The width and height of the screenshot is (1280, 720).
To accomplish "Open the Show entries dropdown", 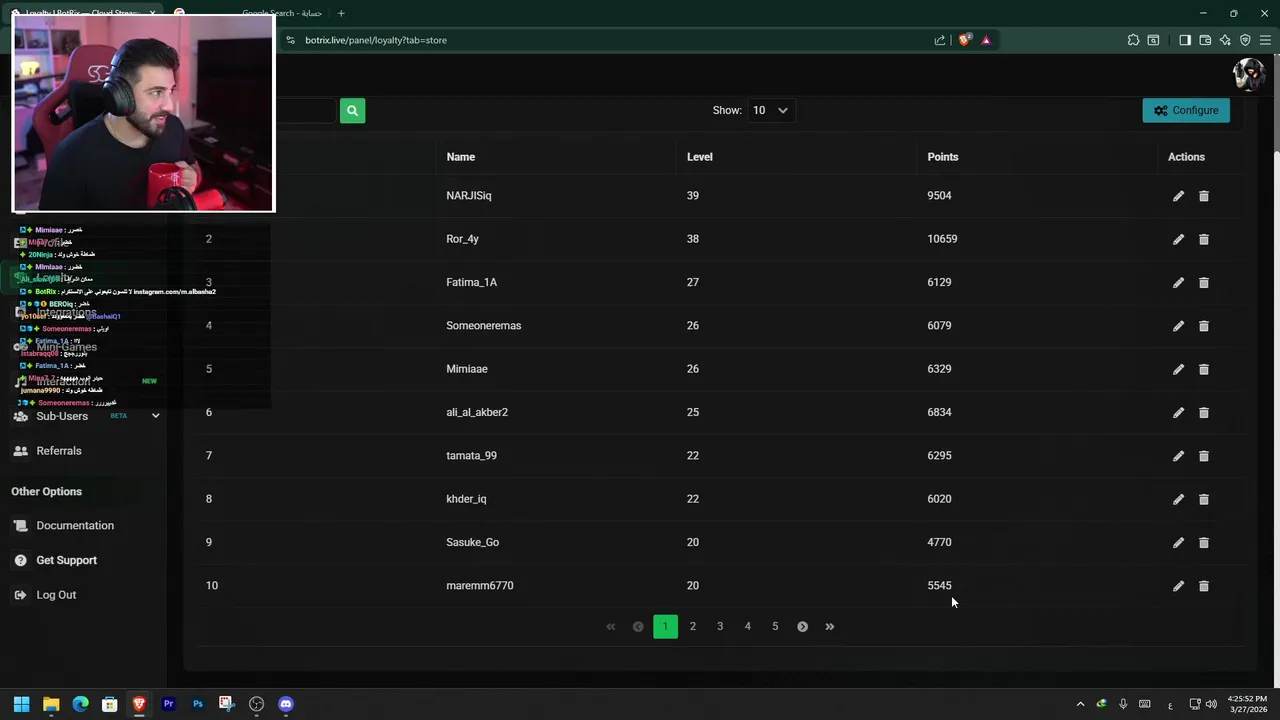I will (x=770, y=111).
